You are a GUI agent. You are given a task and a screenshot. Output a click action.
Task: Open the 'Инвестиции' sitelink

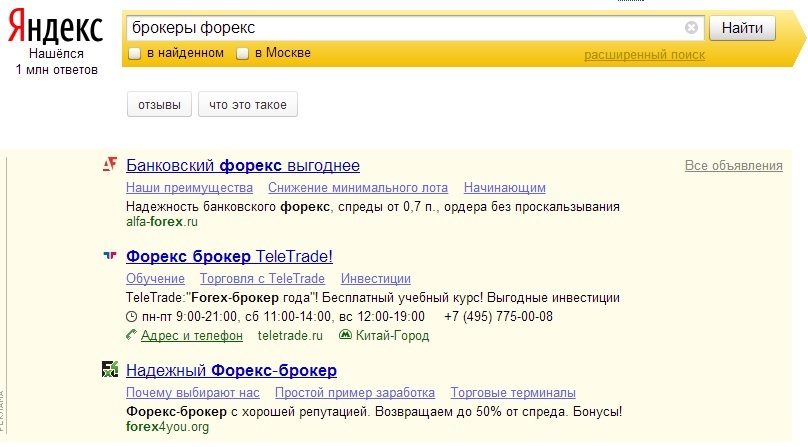tap(376, 278)
